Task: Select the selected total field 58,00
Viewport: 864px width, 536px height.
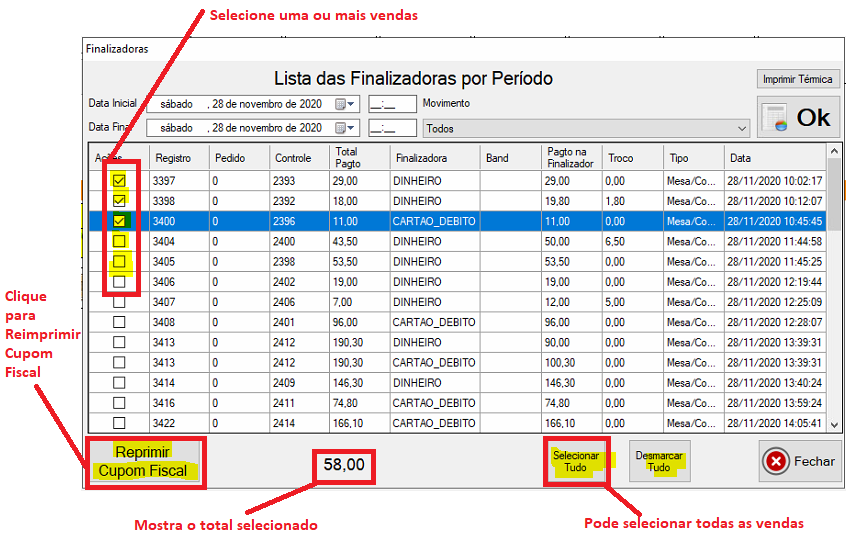Action: tap(344, 465)
